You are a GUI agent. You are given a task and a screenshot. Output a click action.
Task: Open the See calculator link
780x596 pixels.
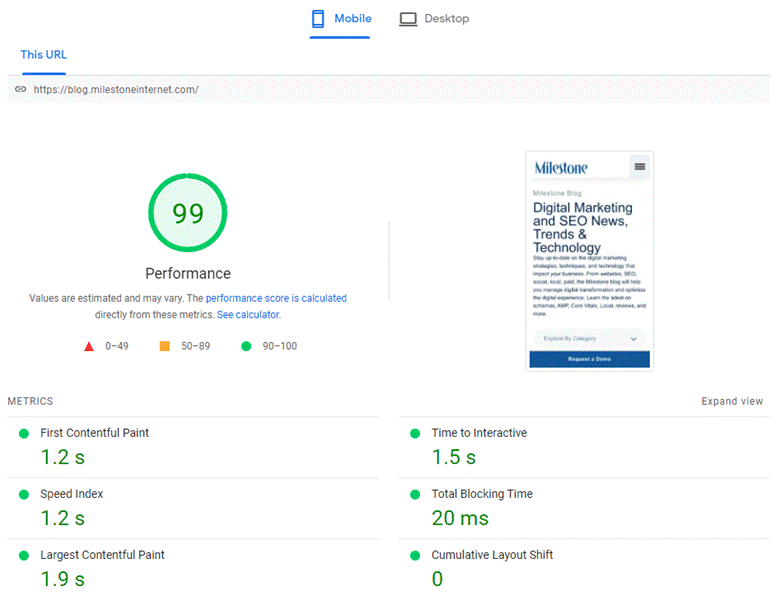coord(249,315)
